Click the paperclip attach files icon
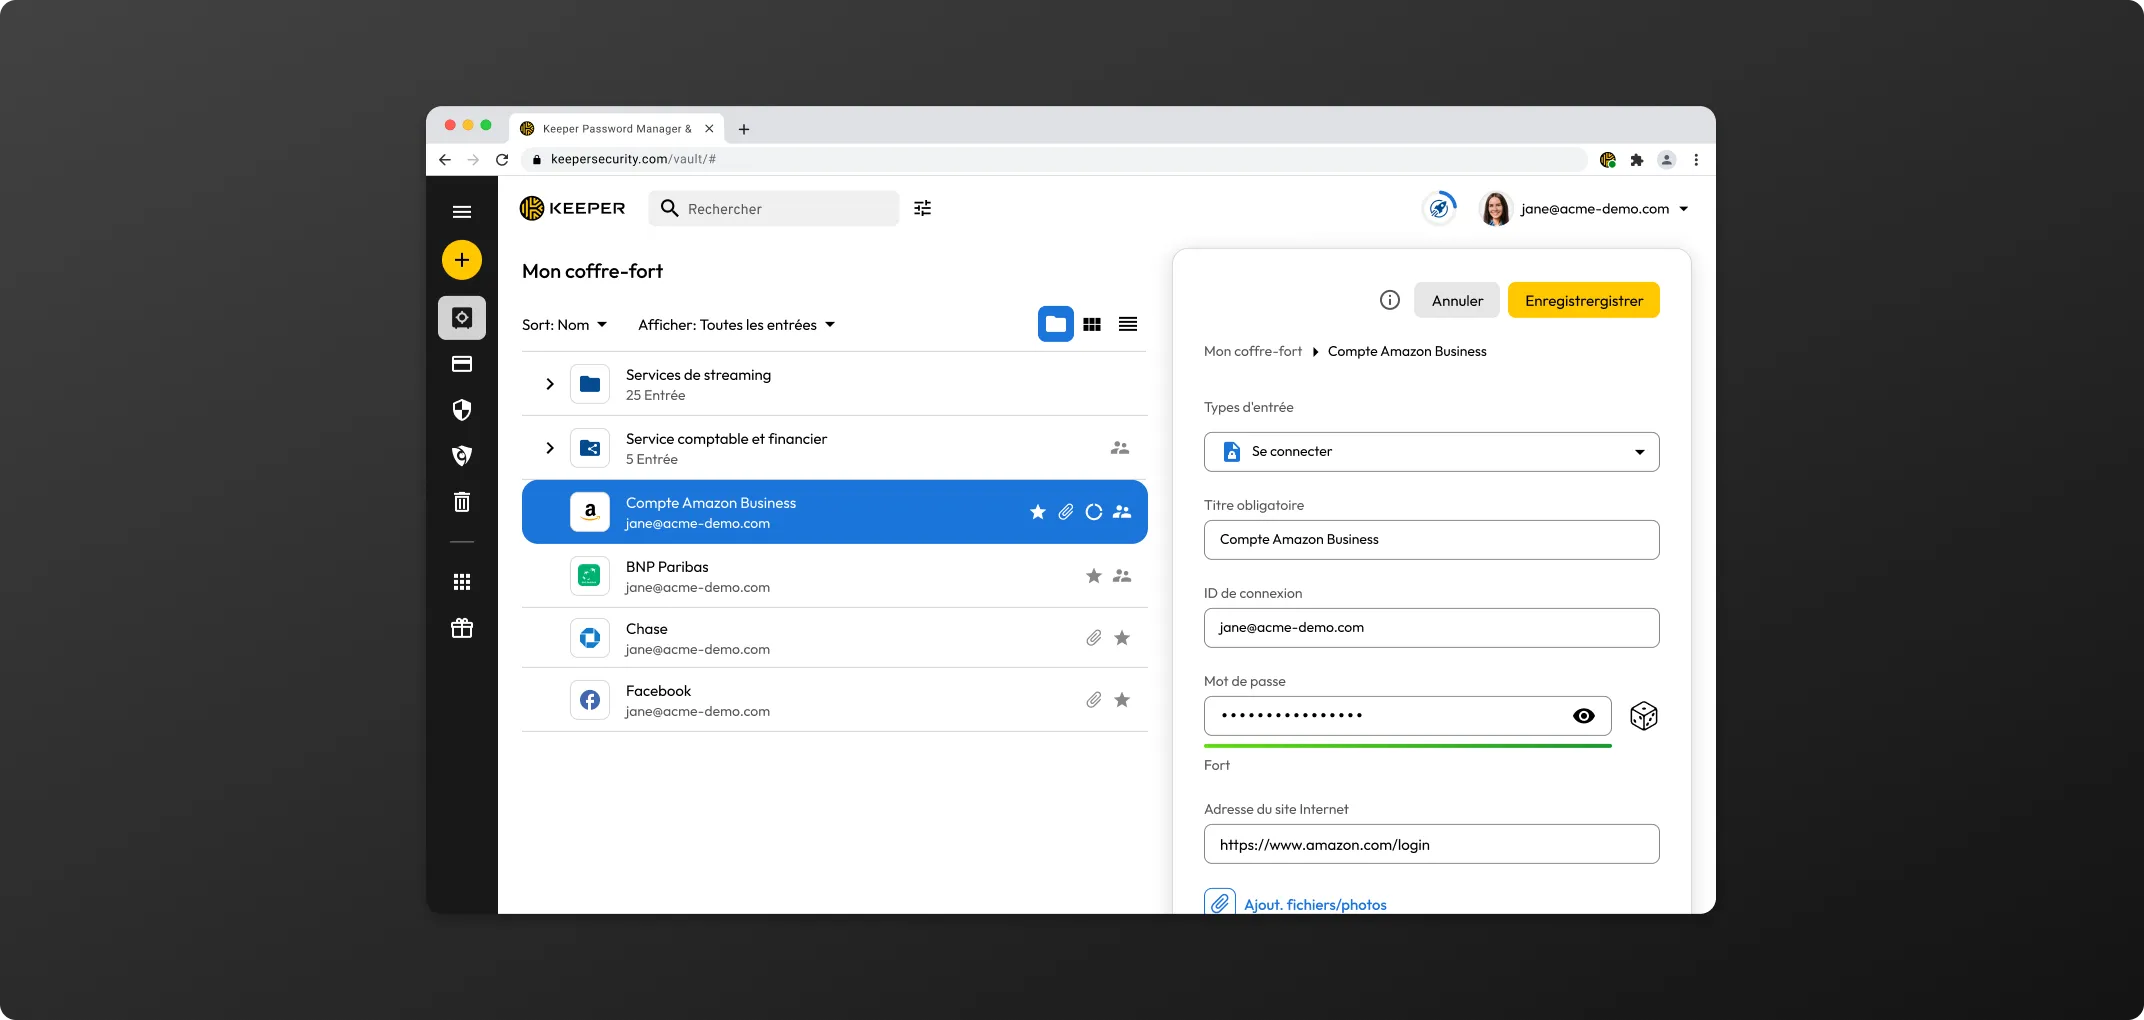 (x=1219, y=904)
